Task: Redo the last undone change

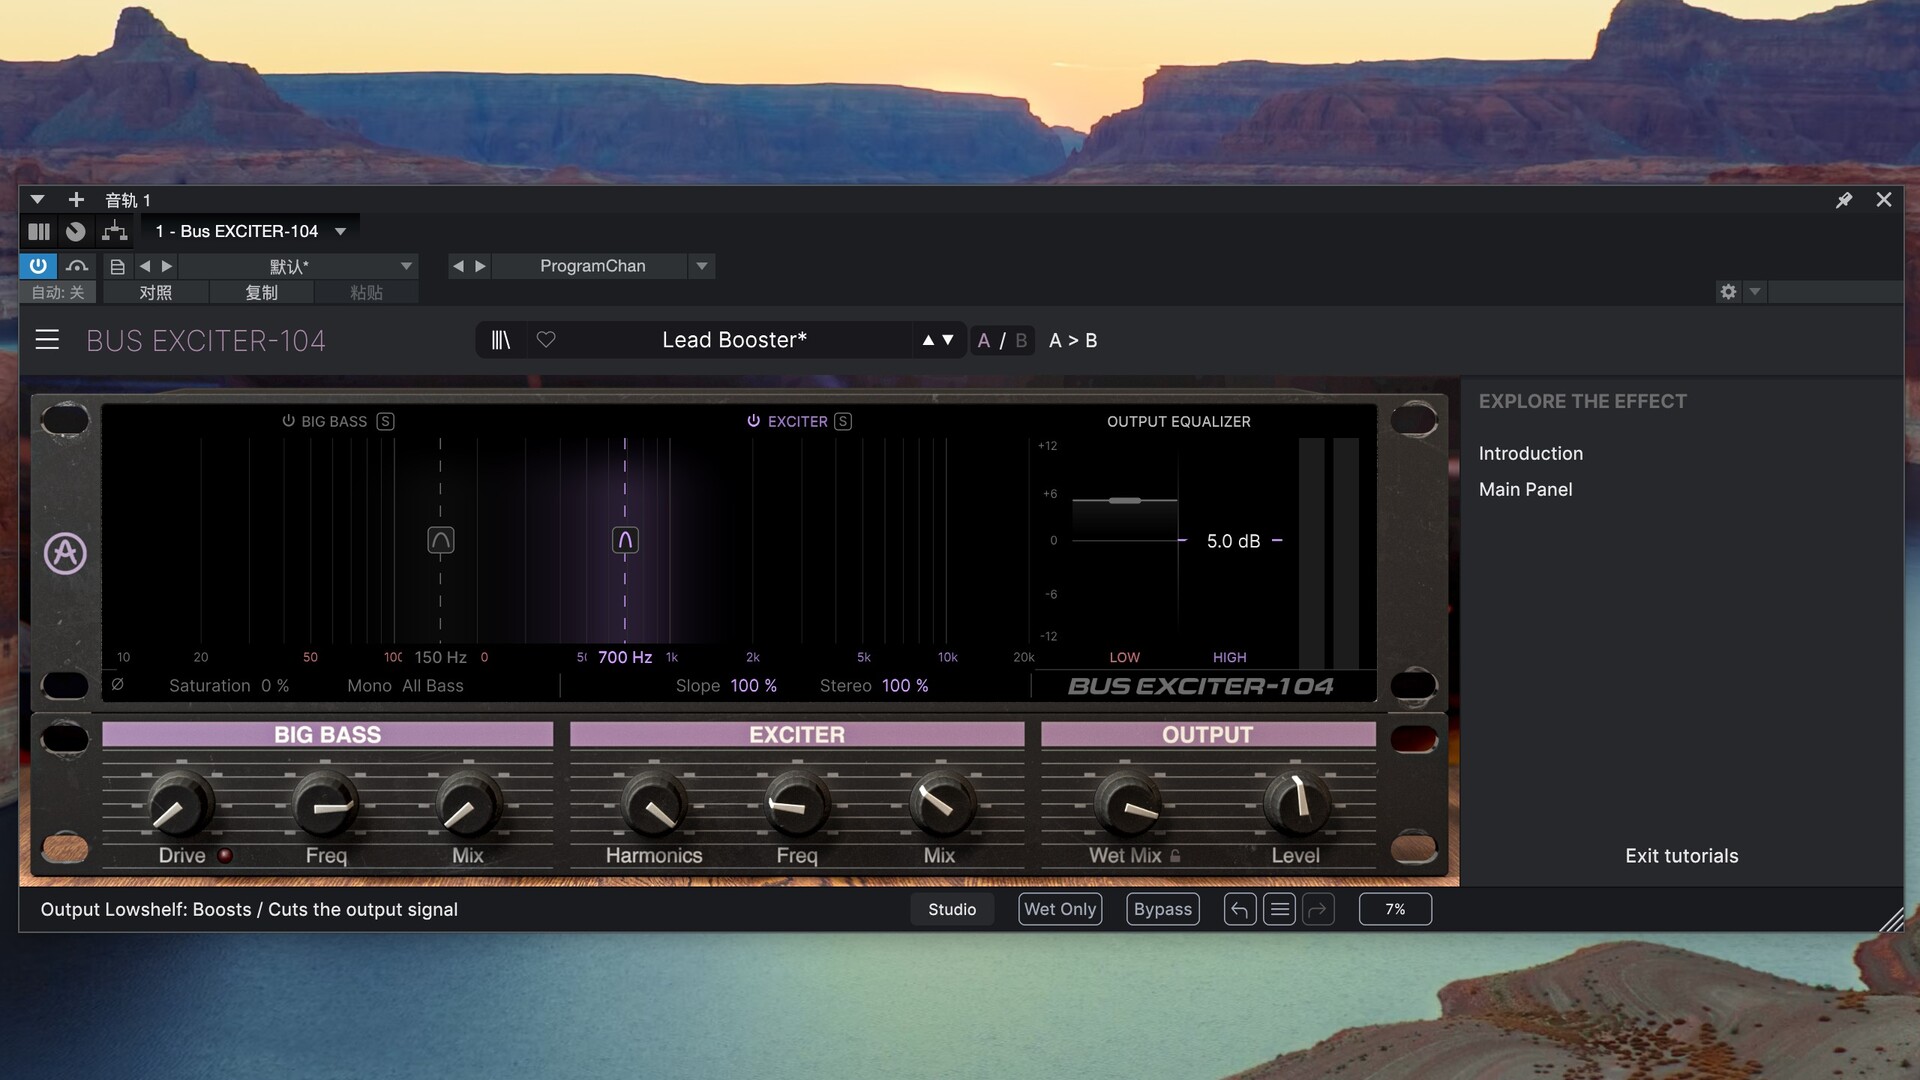Action: (x=1318, y=909)
